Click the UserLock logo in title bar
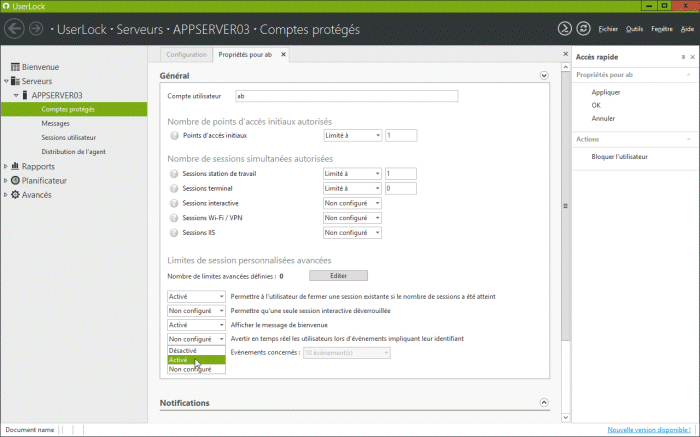The width and height of the screenshot is (700, 437). (x=6, y=6)
